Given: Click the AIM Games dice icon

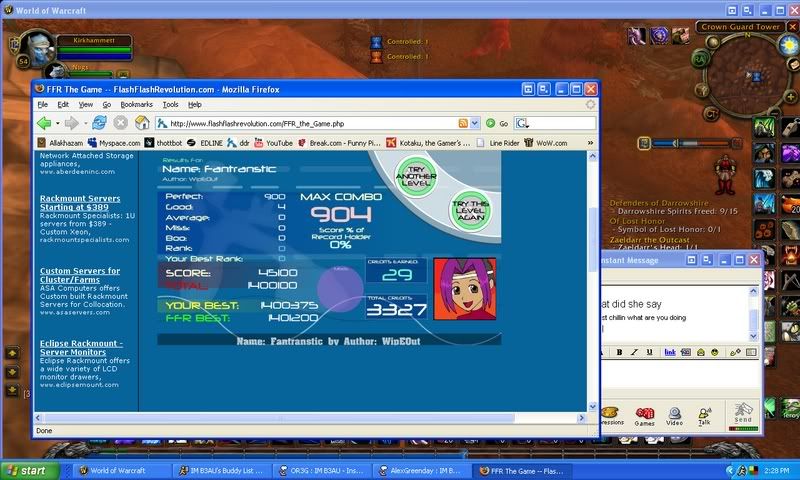Looking at the screenshot, I should click(645, 413).
